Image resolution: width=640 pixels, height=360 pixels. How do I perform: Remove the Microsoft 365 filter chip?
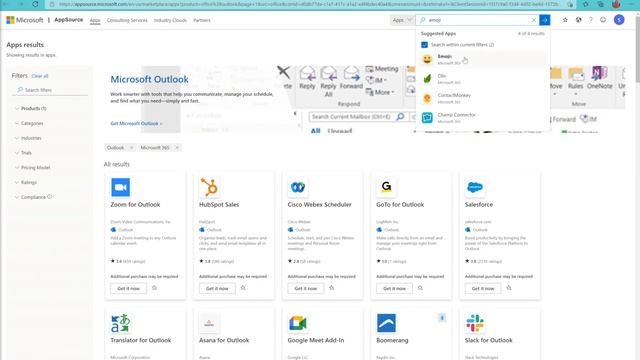click(x=177, y=148)
